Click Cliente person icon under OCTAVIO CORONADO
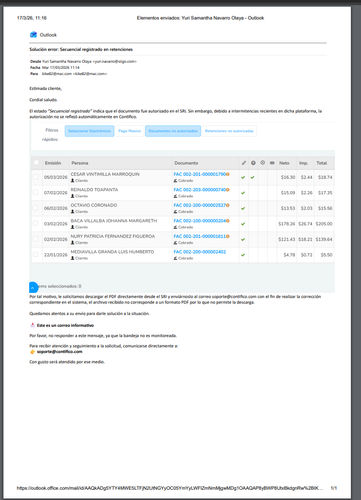Screen dimensions: 361x500 tap(72, 212)
